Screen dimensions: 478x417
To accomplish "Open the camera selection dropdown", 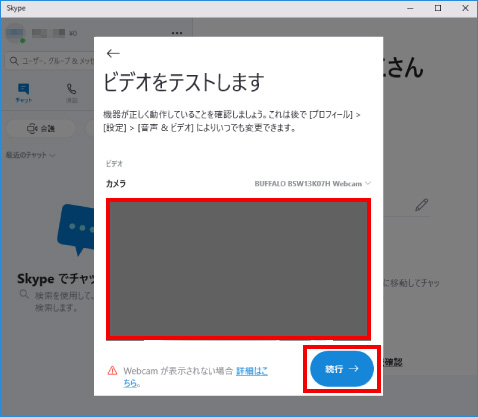I will point(312,184).
